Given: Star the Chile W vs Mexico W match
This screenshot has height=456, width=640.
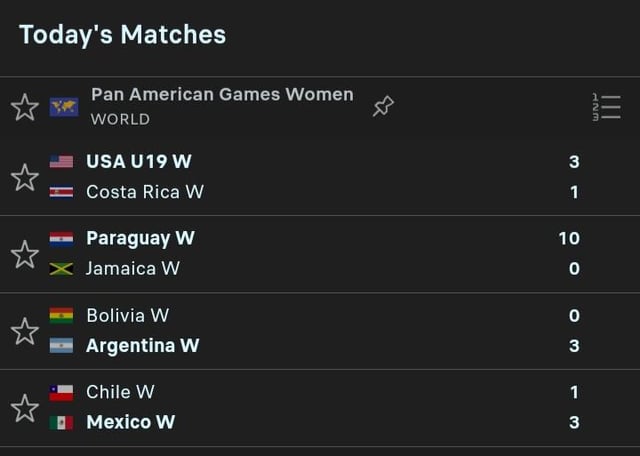Looking at the screenshot, I should (25, 408).
